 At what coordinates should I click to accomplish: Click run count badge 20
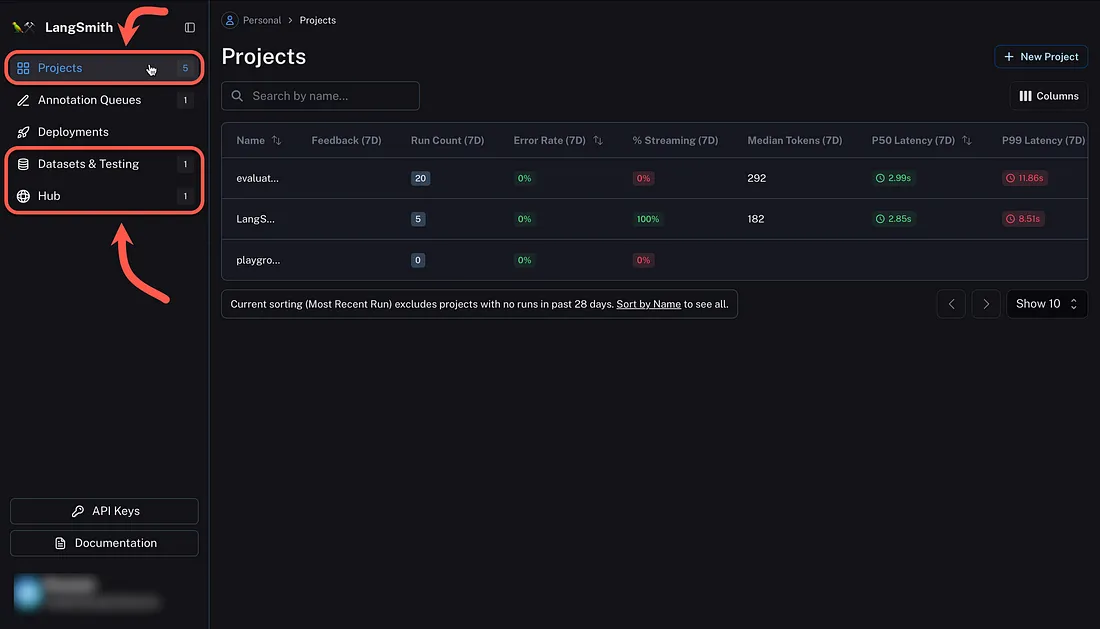click(420, 178)
